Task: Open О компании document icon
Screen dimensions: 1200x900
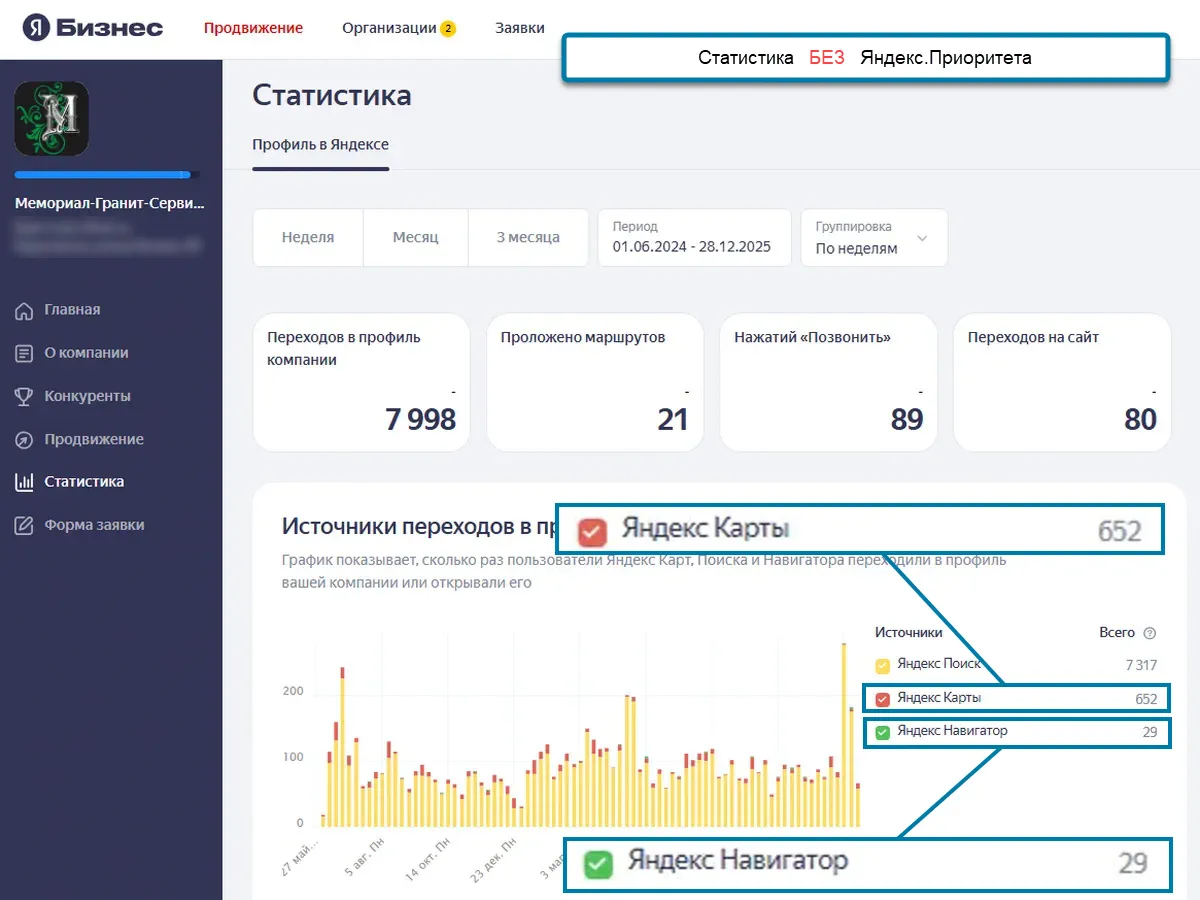Action: pyautogui.click(x=24, y=353)
